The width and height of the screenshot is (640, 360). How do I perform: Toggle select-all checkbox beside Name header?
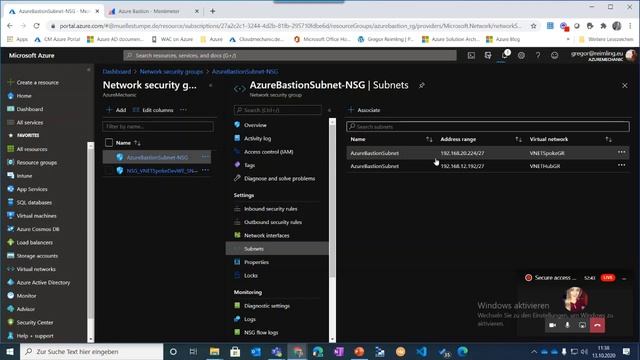point(109,142)
